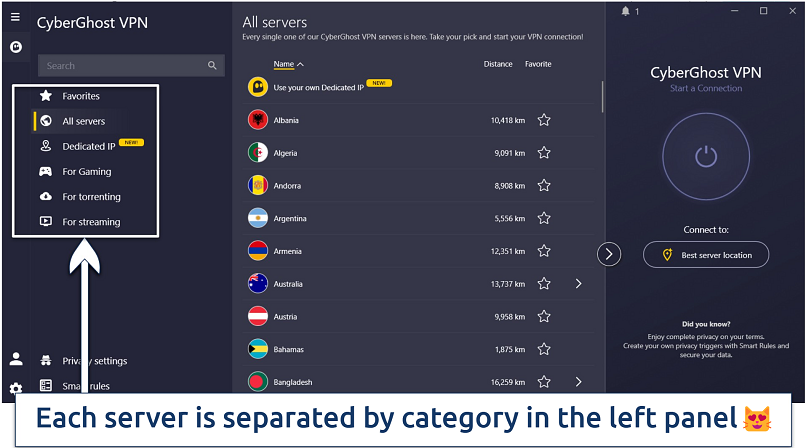Open the For Gaming server list

(86, 172)
